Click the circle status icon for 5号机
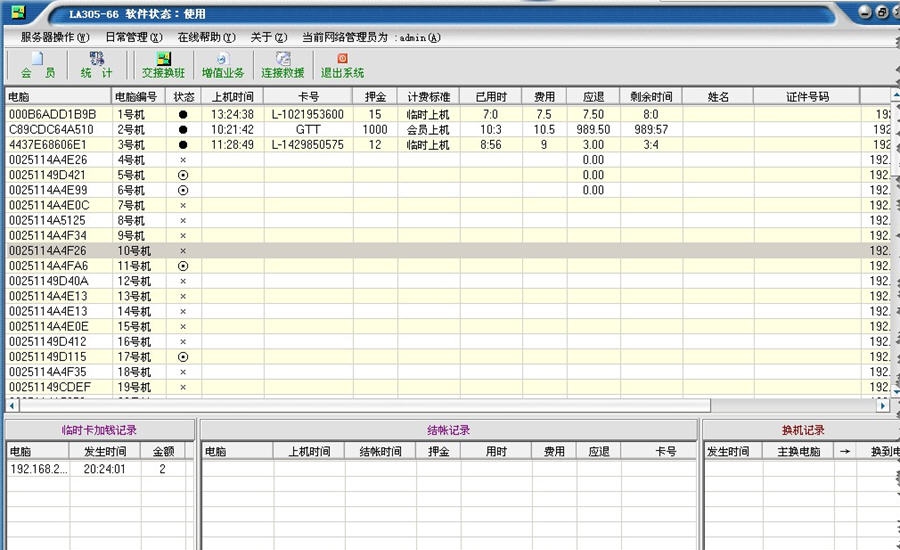This screenshot has width=900, height=550. [183, 175]
